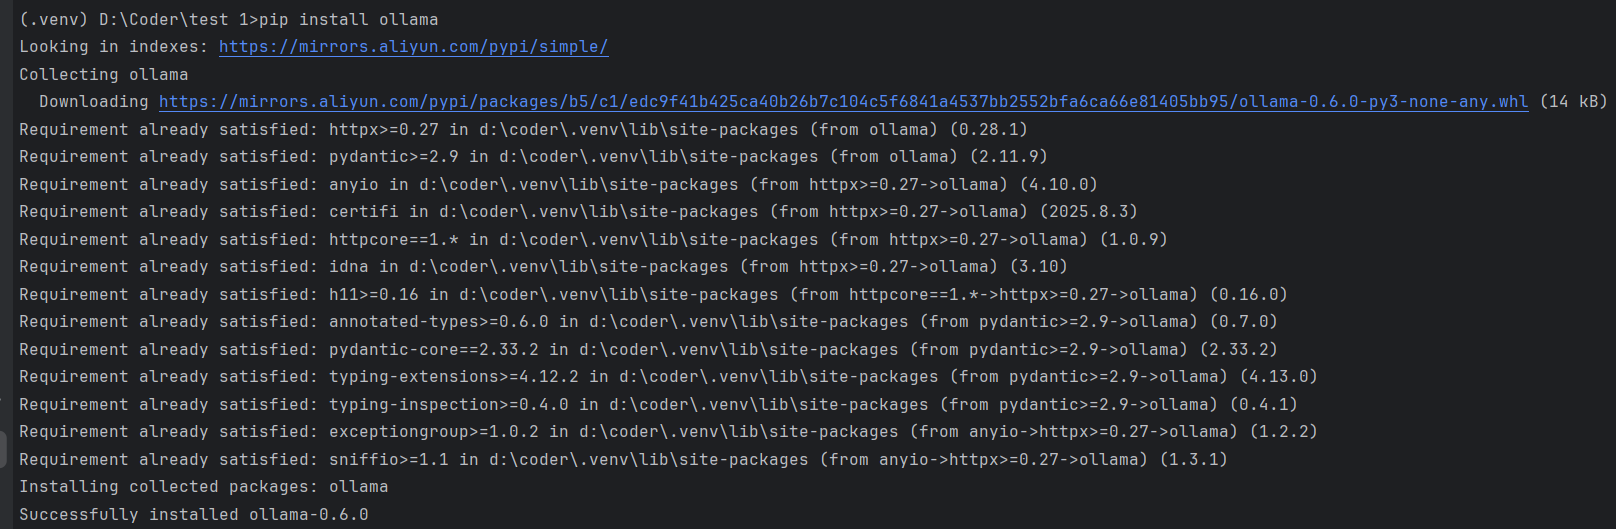This screenshot has height=529, width=1616.
Task: Click the anyio requirement line
Action: click(x=558, y=185)
